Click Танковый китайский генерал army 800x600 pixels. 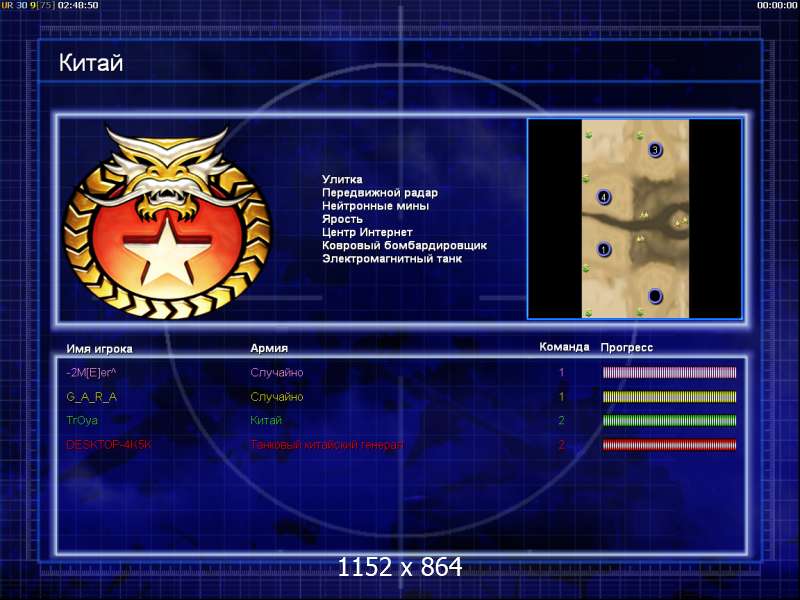pyautogui.click(x=327, y=445)
